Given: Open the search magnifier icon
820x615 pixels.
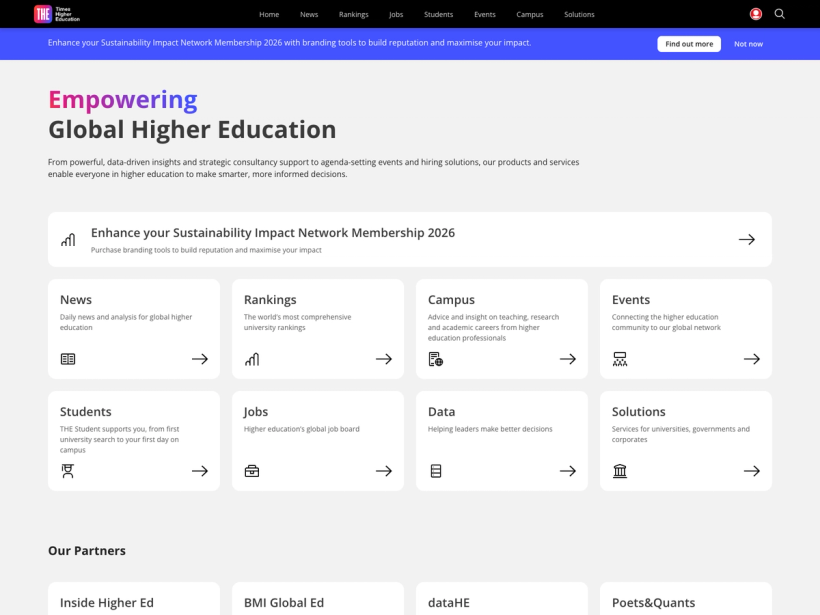Looking at the screenshot, I should [x=780, y=14].
